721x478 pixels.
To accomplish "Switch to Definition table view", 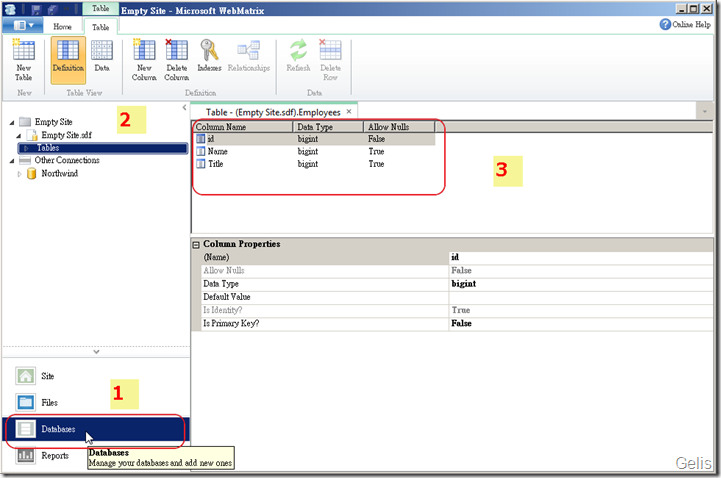I will click(68, 60).
